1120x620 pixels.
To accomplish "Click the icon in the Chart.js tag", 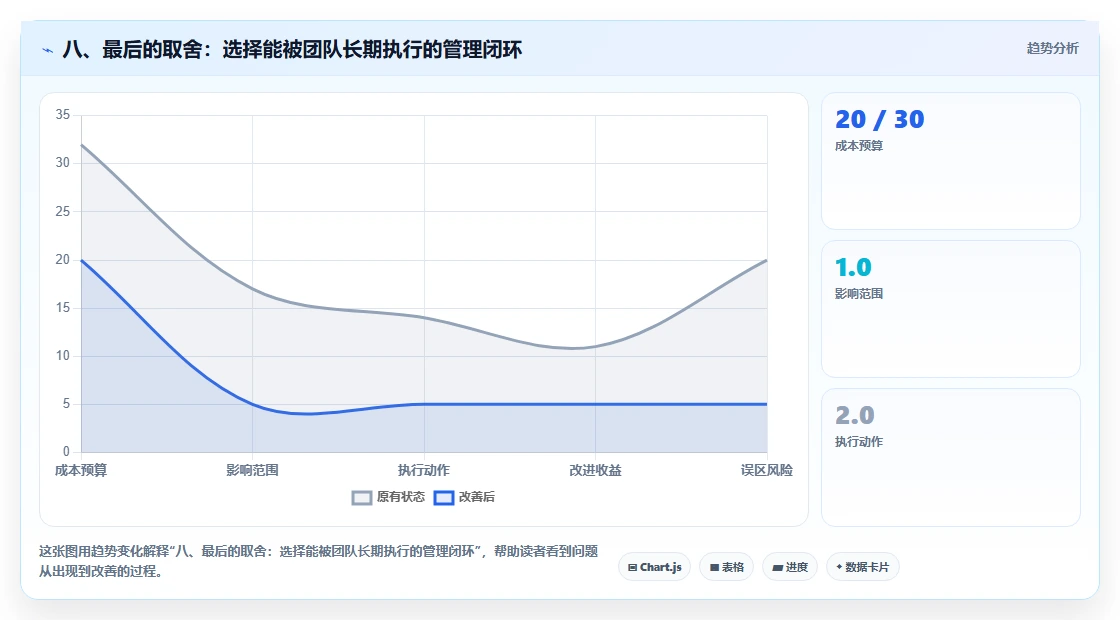I will point(632,568).
